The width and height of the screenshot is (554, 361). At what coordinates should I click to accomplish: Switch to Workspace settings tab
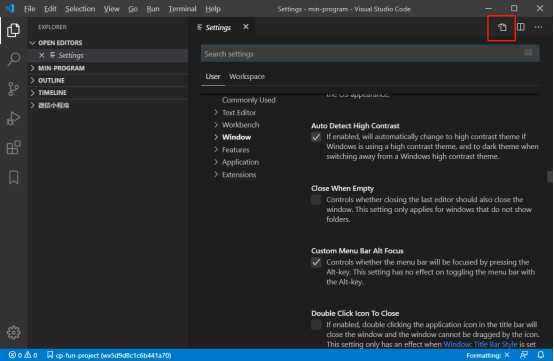click(x=247, y=76)
